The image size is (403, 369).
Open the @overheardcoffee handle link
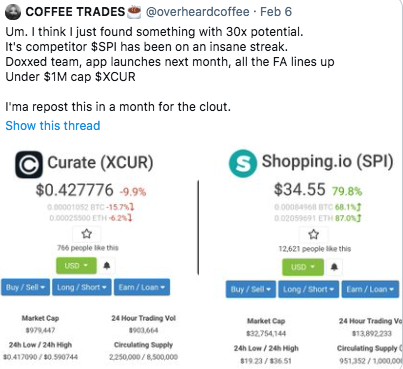click(x=198, y=12)
